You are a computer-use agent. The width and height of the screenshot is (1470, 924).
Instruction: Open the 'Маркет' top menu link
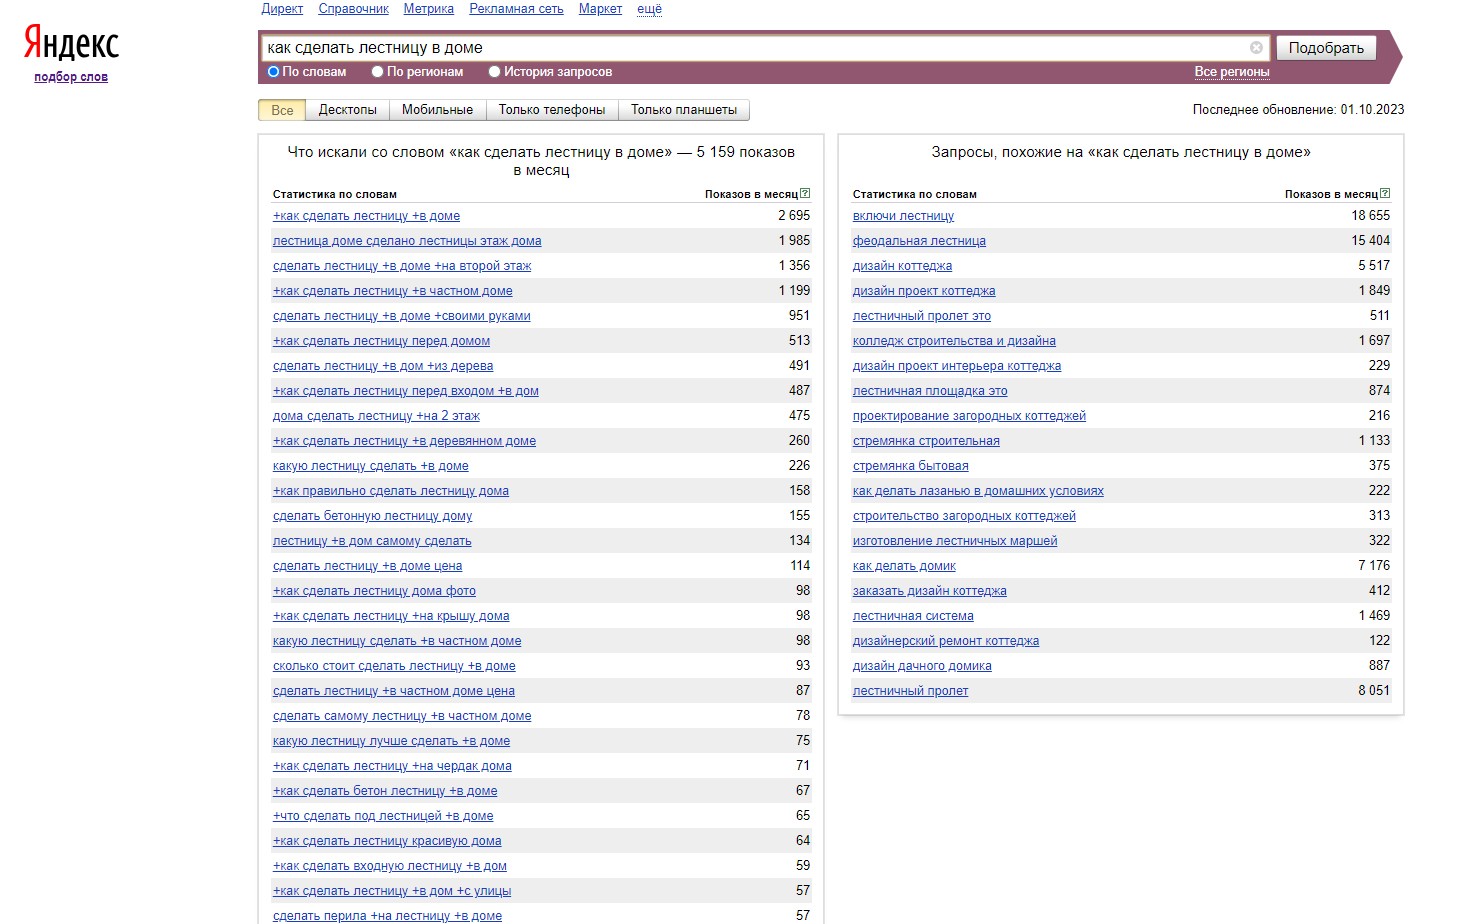(600, 9)
